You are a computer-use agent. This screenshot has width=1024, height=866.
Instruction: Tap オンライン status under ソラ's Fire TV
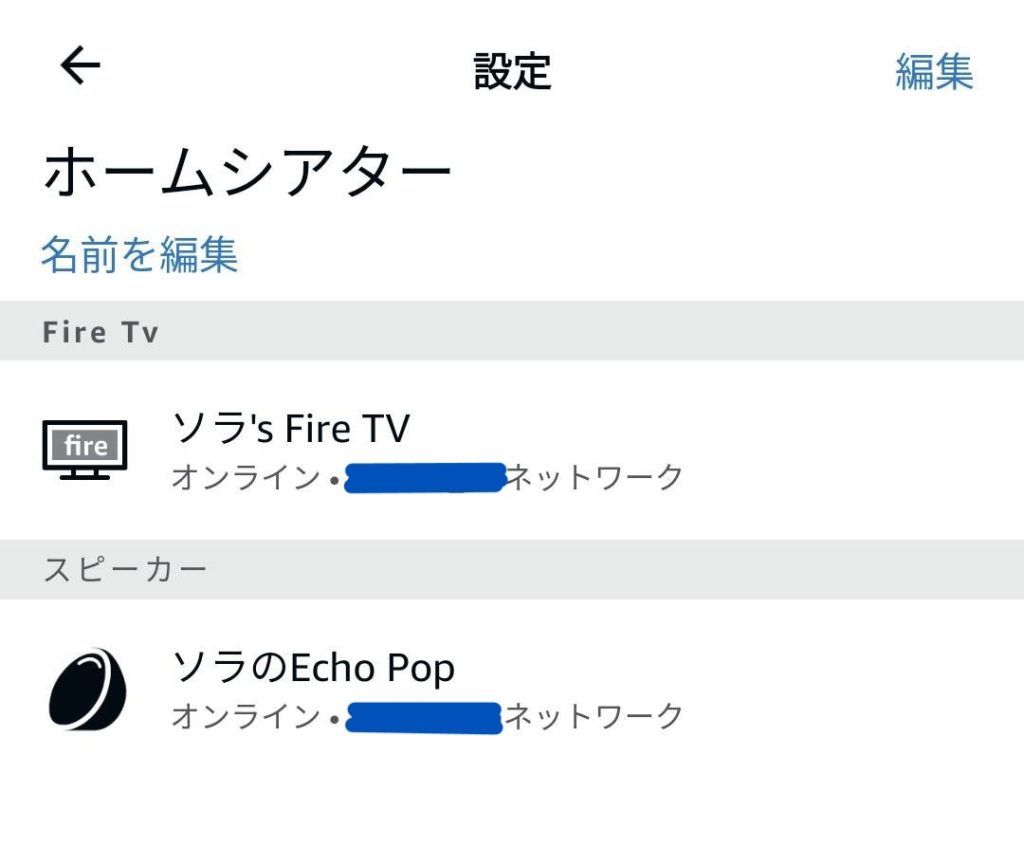[245, 478]
